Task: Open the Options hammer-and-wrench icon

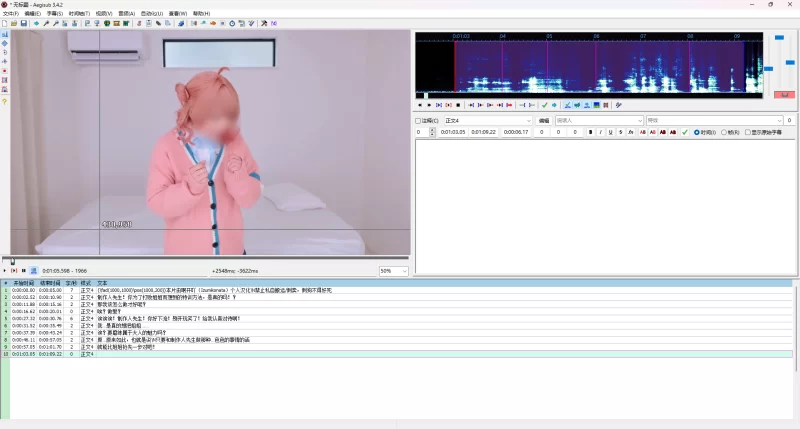Action: coord(263,23)
